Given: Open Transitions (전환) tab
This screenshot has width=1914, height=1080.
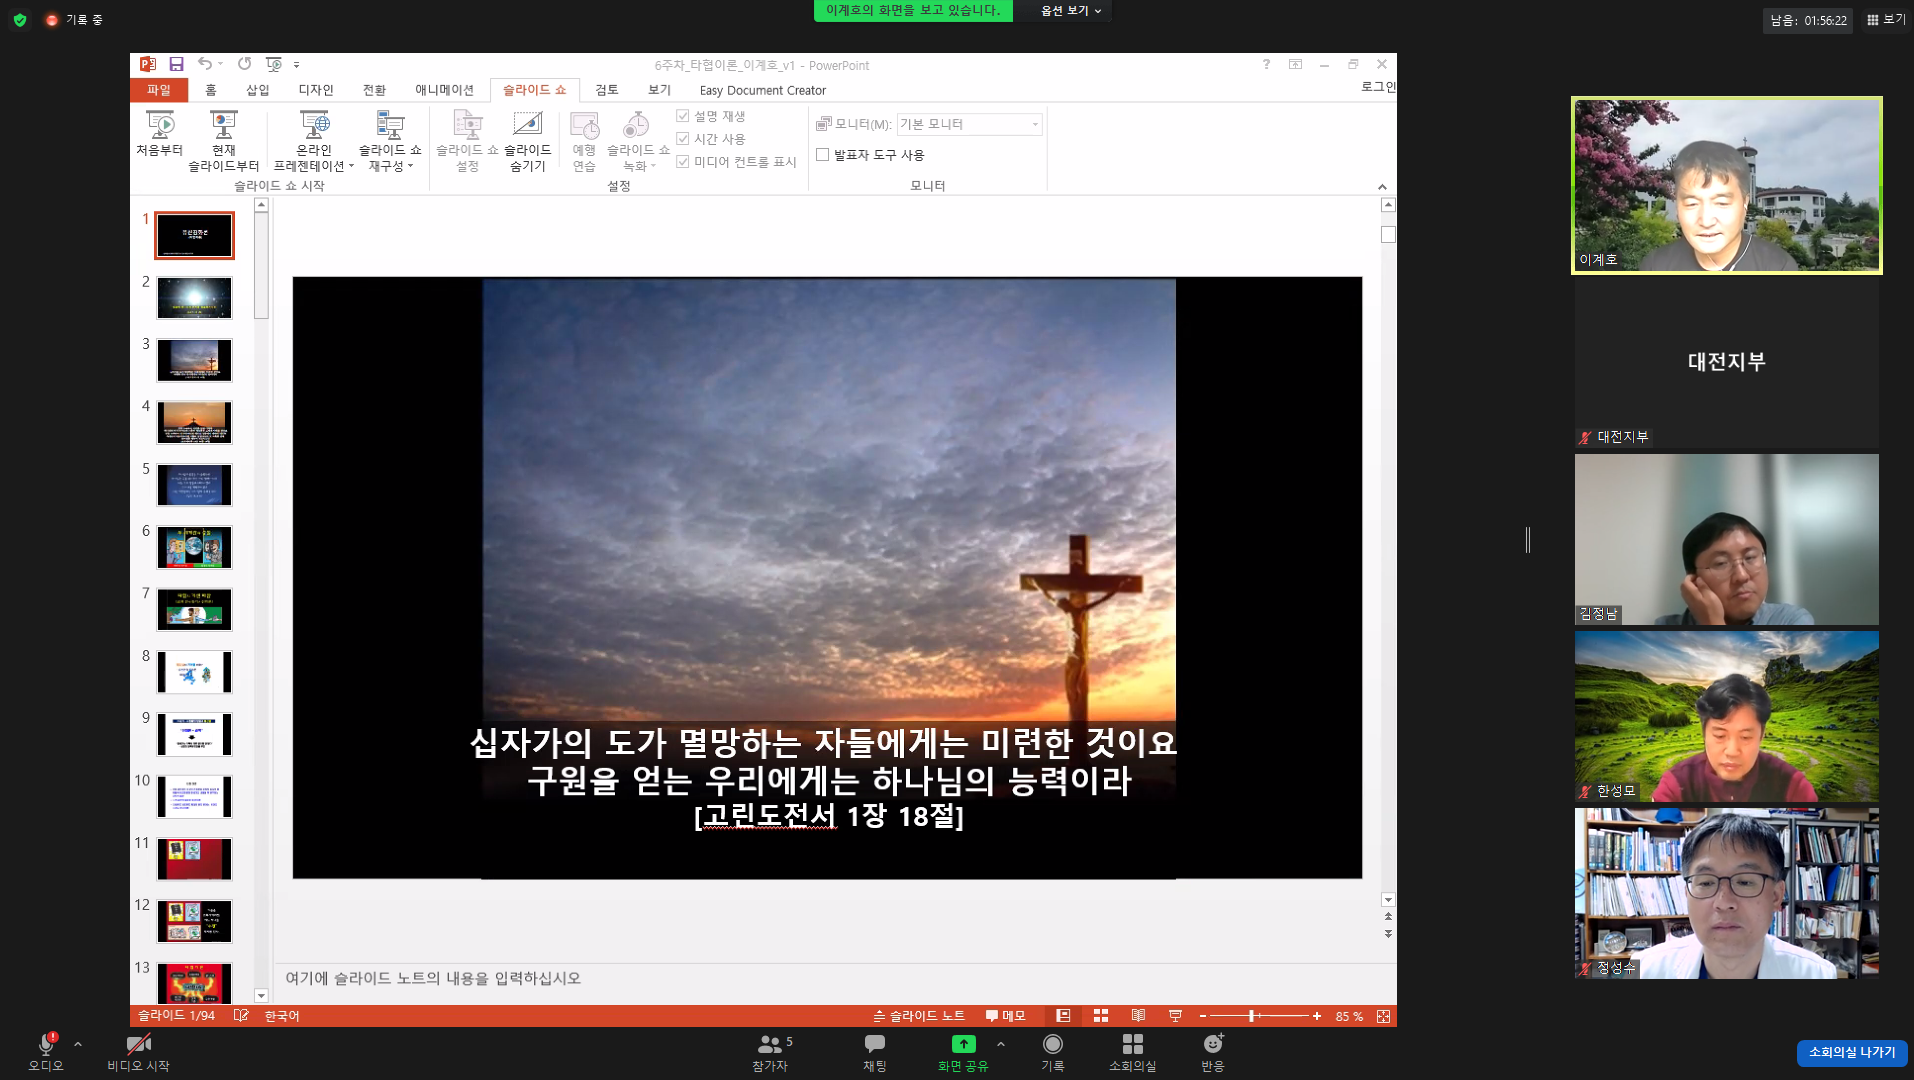Looking at the screenshot, I should click(374, 90).
